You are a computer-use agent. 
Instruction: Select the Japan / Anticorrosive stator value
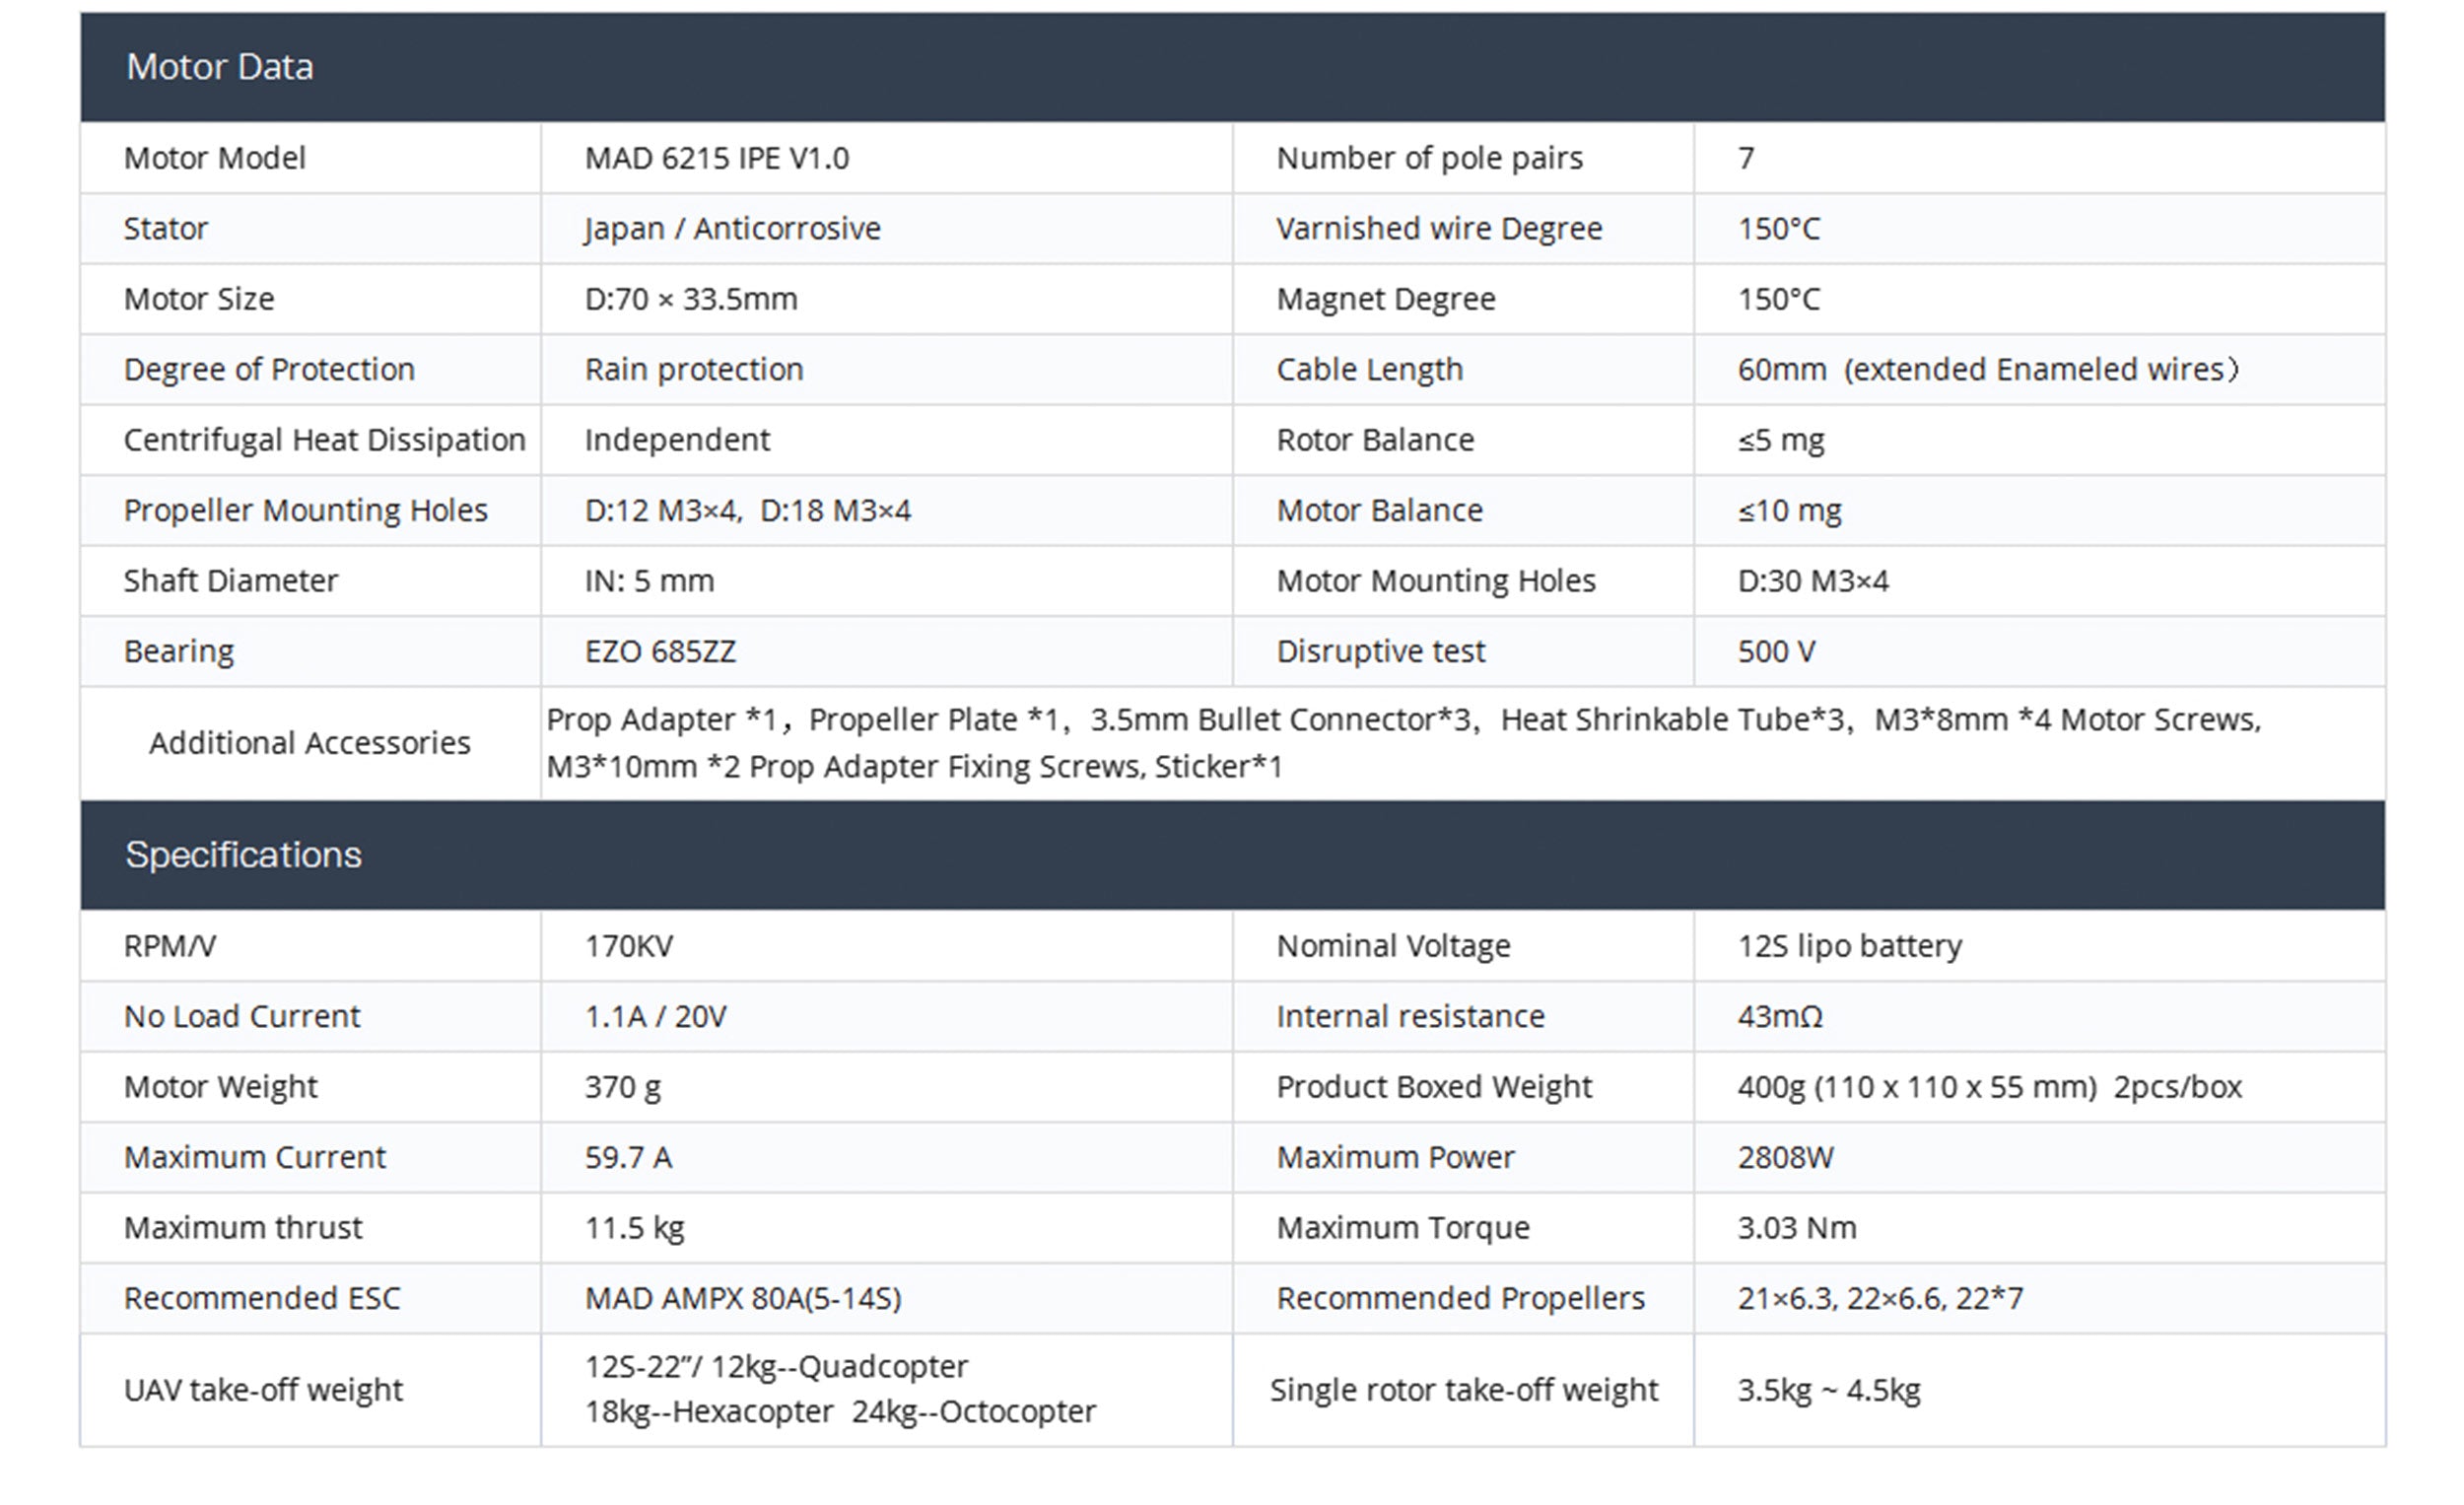pyautogui.click(x=732, y=229)
